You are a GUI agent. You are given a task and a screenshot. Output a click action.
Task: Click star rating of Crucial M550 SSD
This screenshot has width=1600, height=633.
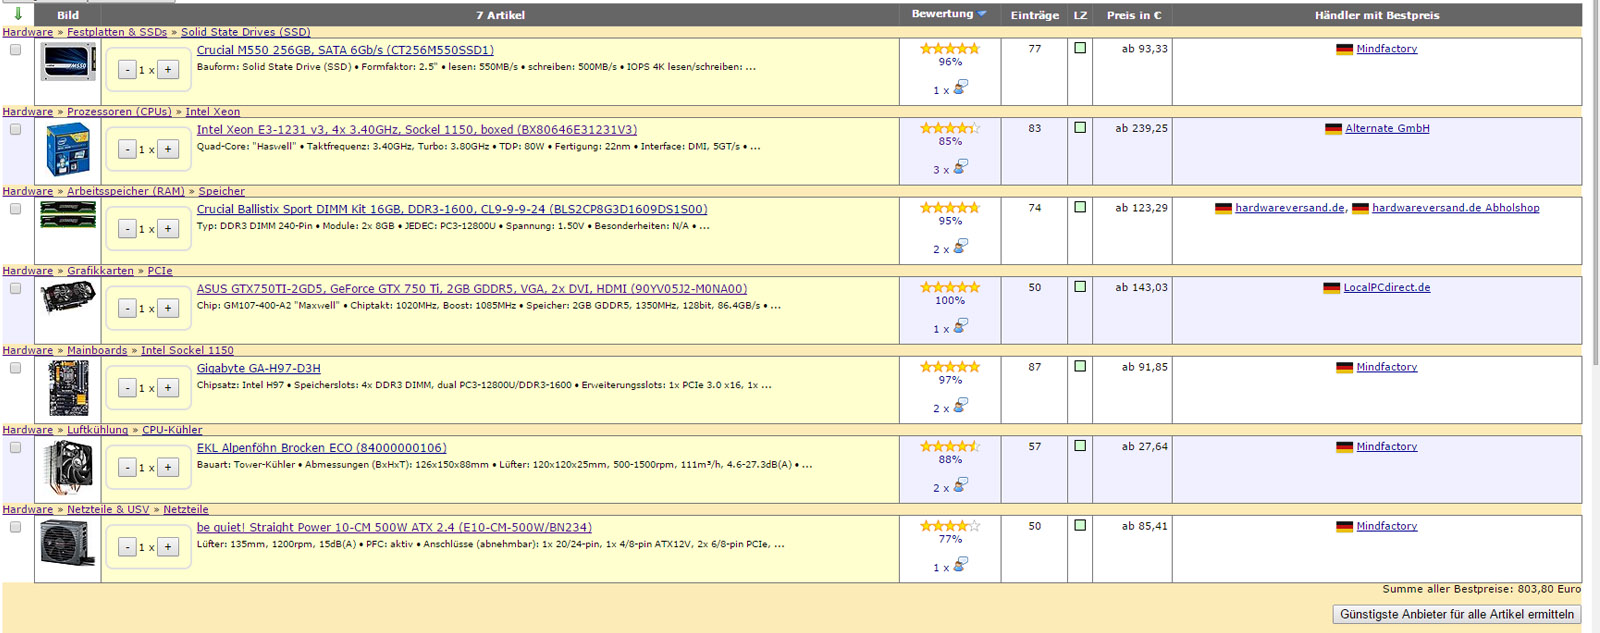(x=950, y=48)
